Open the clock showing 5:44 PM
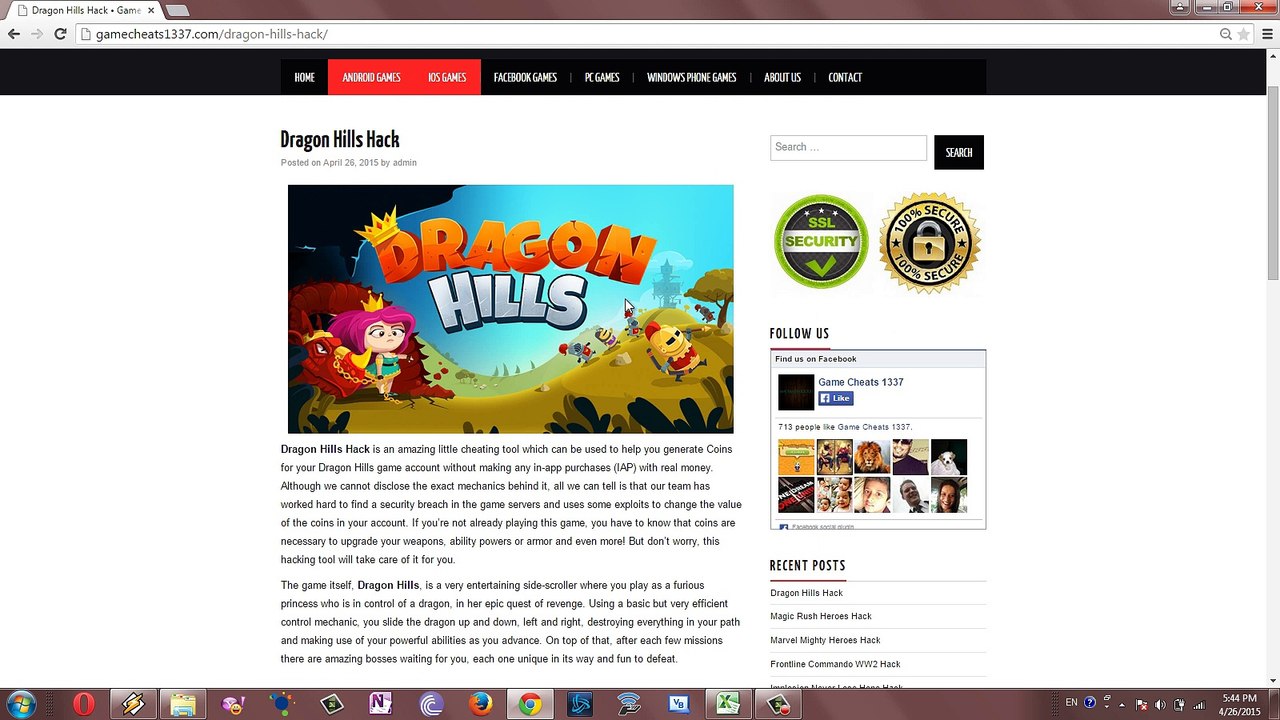 (1239, 704)
